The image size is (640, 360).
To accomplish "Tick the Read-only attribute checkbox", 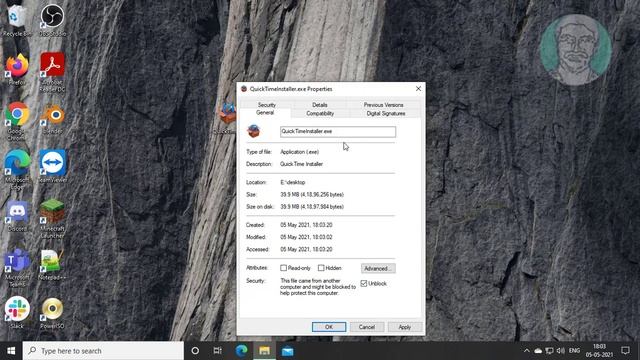I will coord(283,268).
